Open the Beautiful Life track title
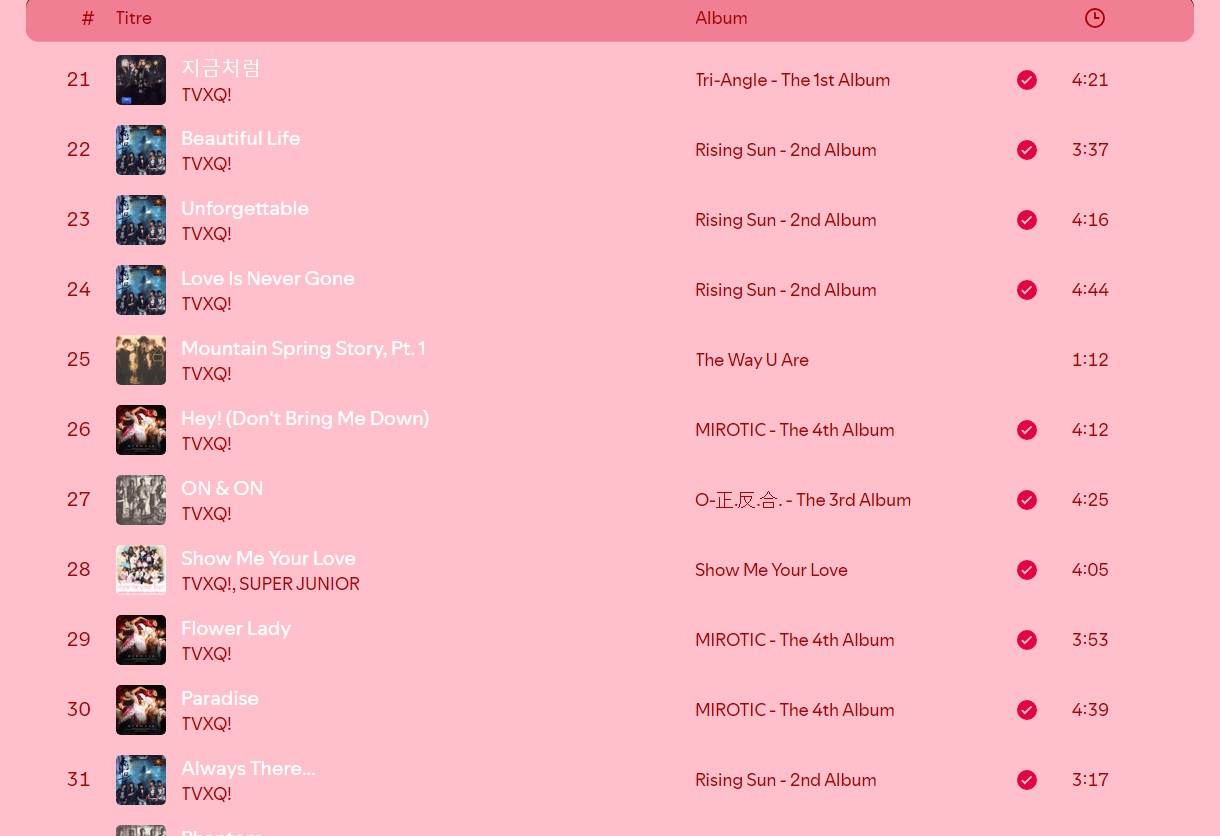The image size is (1220, 836). click(241, 138)
